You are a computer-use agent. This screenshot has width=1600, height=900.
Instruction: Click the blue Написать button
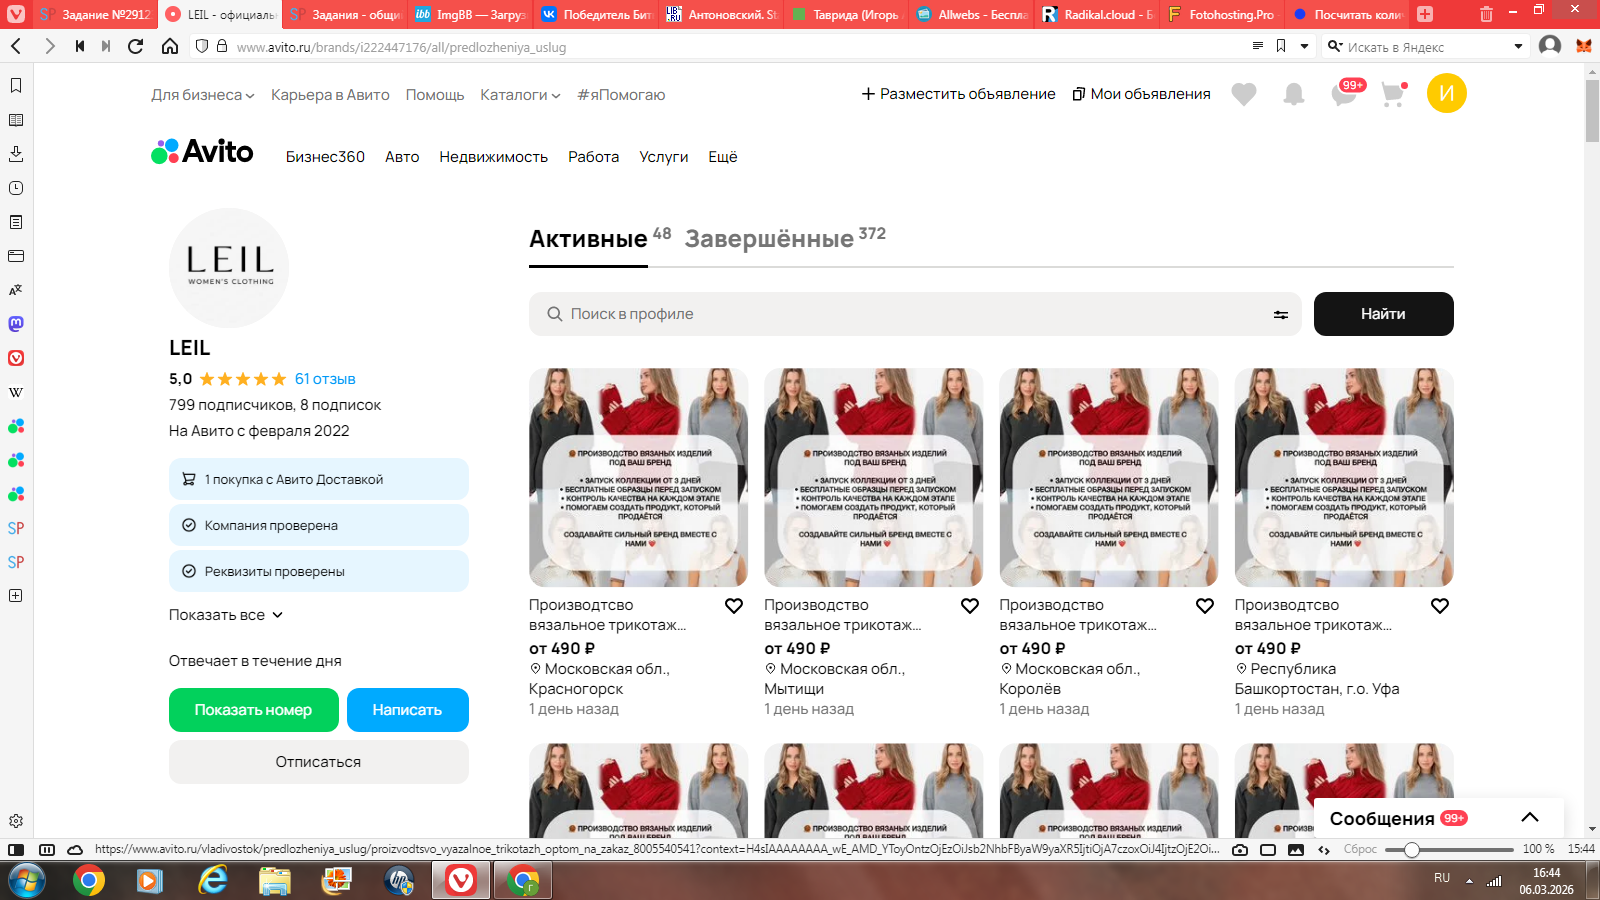coord(407,710)
